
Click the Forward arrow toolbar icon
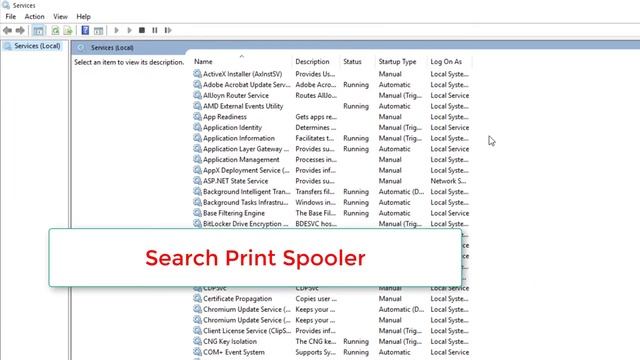pyautogui.click(x=20, y=30)
